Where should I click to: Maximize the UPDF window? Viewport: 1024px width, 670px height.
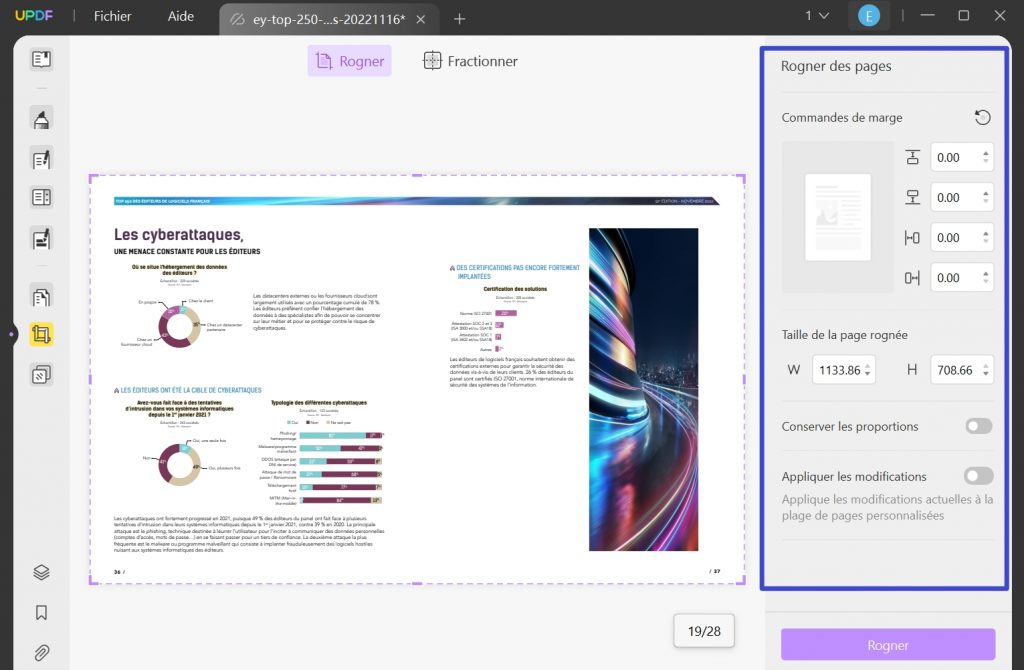pyautogui.click(x=963, y=16)
